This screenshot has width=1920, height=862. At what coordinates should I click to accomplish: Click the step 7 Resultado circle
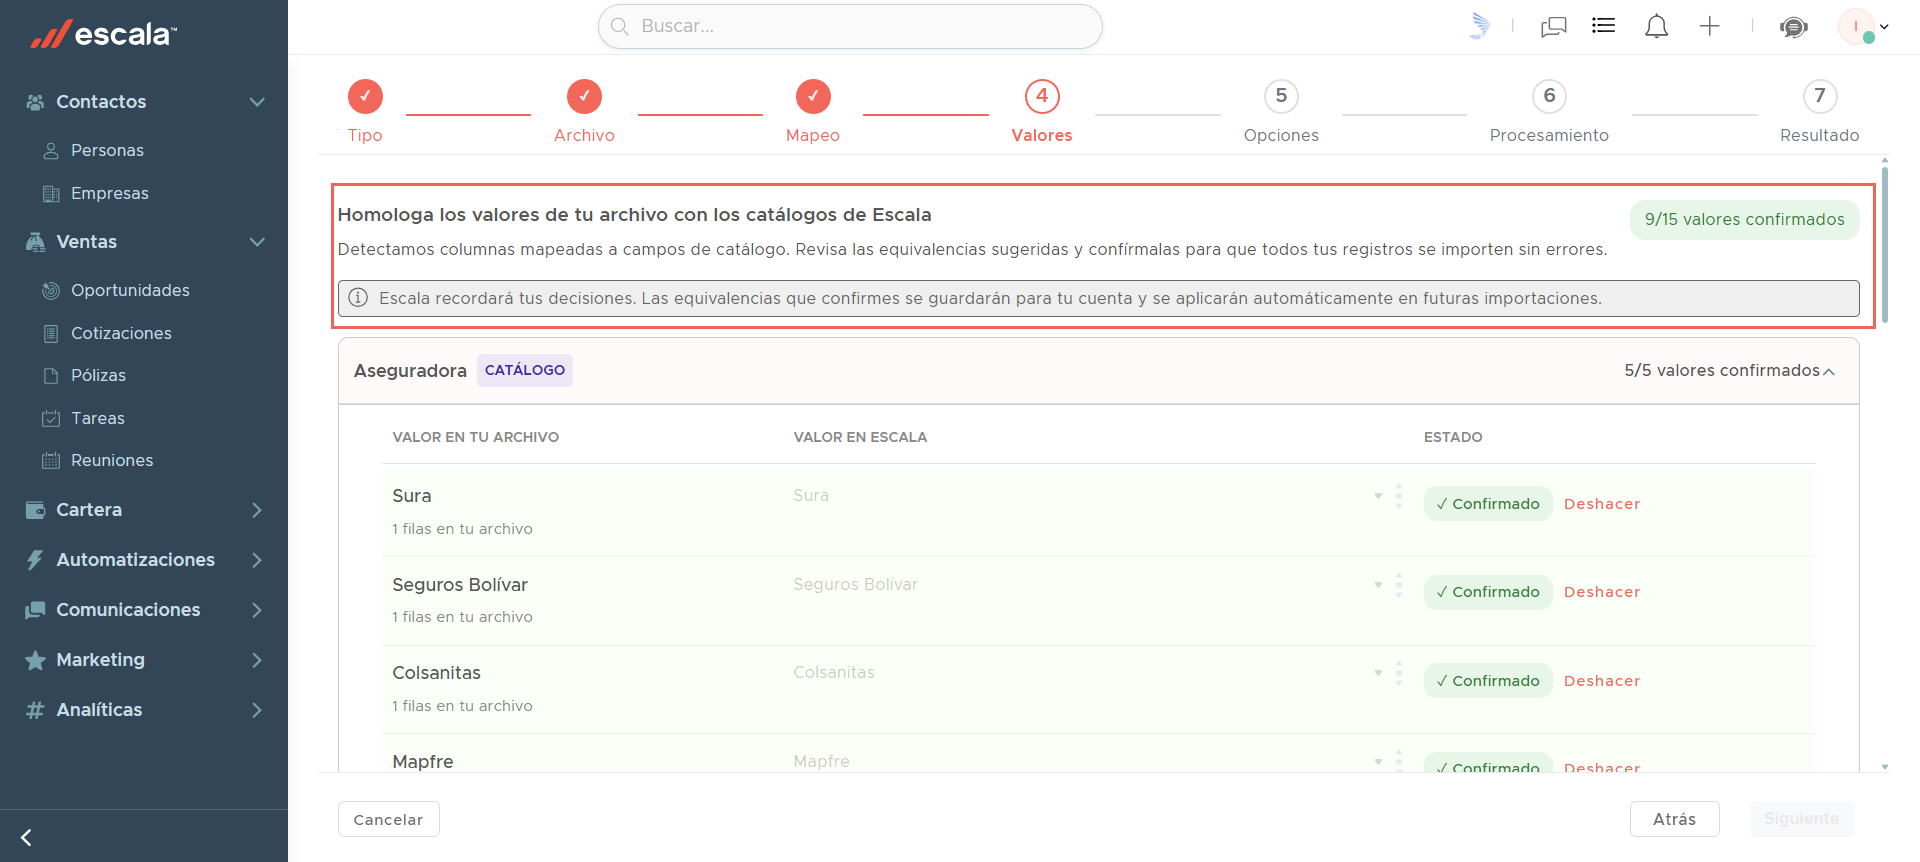1820,96
